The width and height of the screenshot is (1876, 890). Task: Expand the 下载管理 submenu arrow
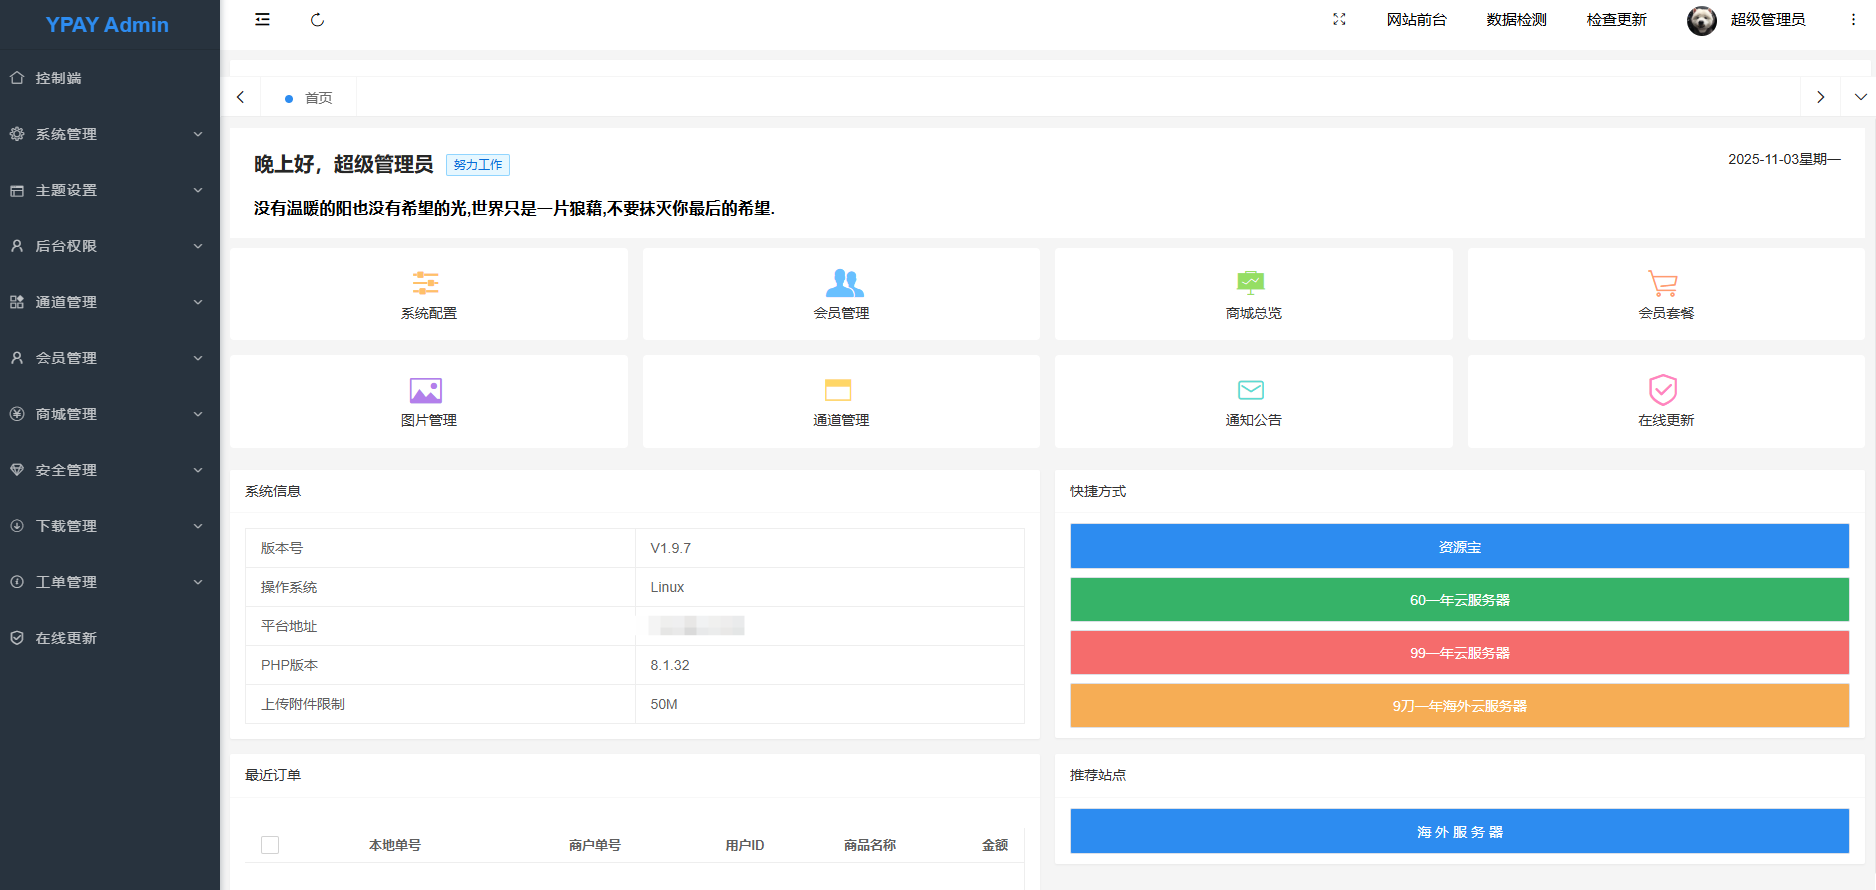tap(198, 526)
